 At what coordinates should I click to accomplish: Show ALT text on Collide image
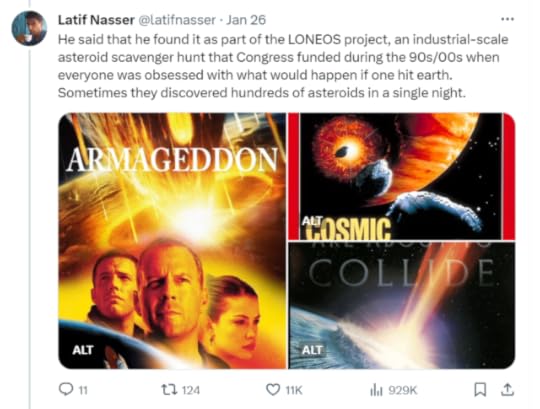pos(312,350)
